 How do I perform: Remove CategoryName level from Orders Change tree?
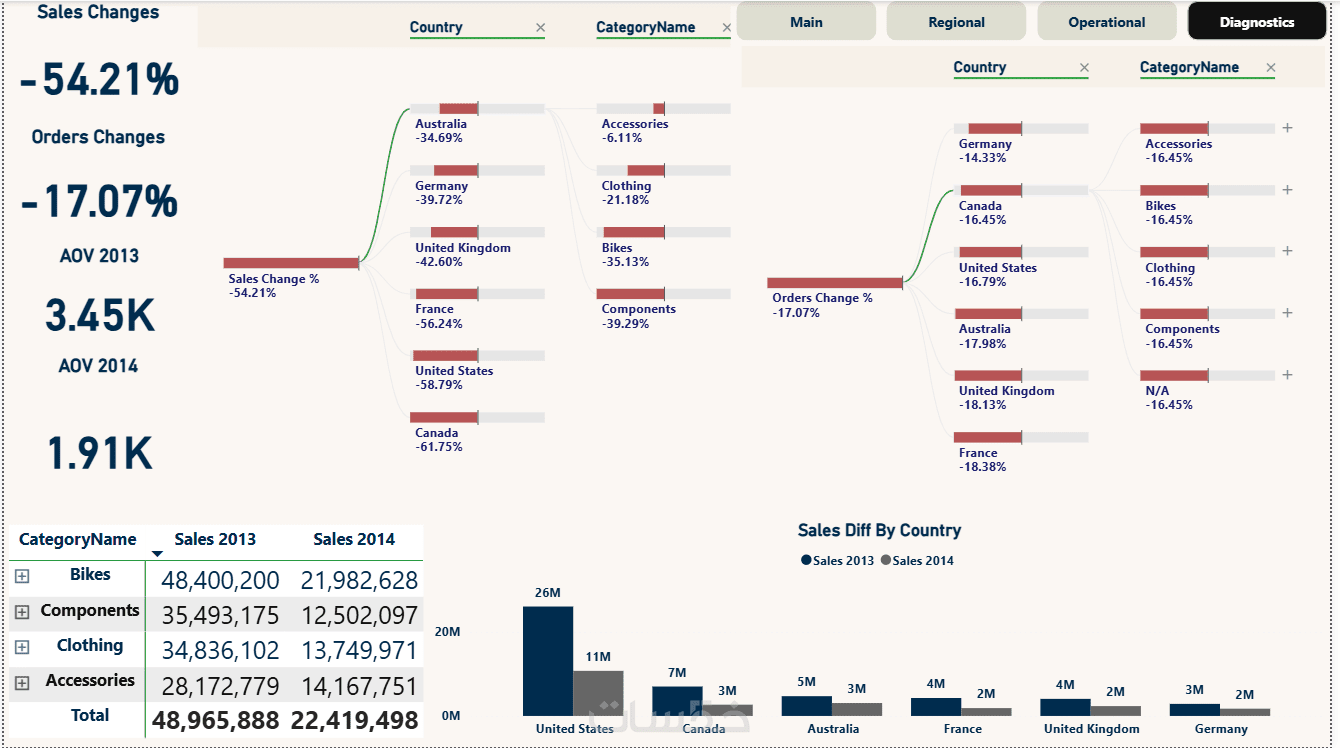(1271, 68)
